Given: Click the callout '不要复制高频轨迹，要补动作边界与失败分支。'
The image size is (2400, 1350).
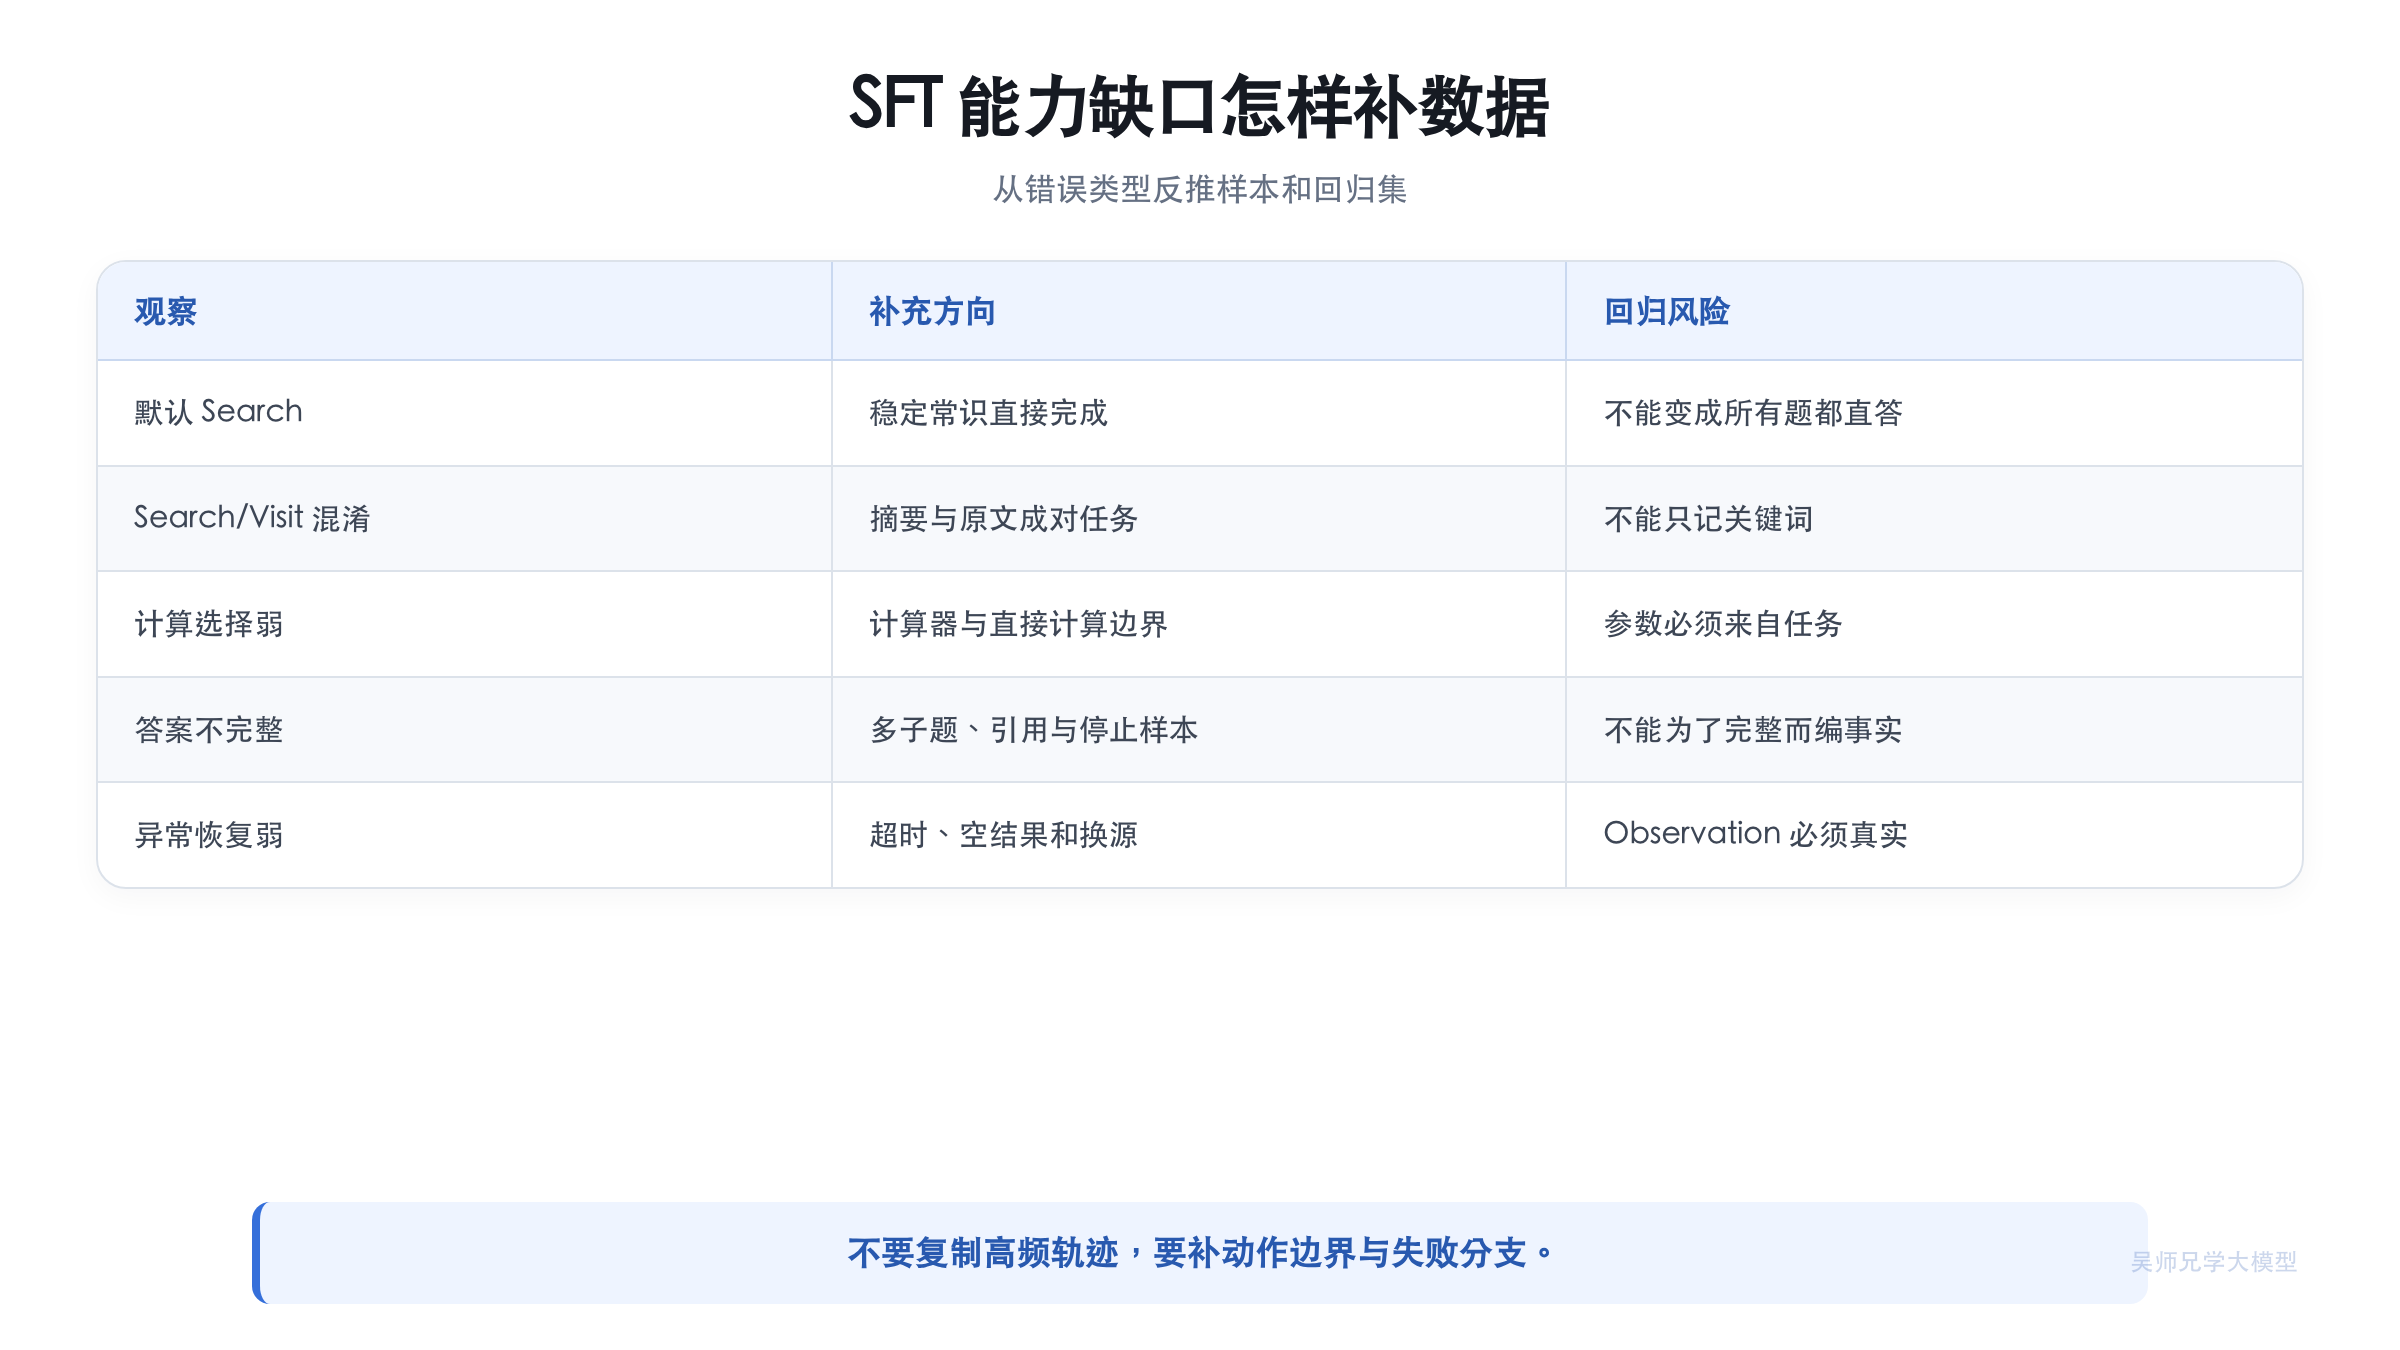Looking at the screenshot, I should click(1199, 1253).
